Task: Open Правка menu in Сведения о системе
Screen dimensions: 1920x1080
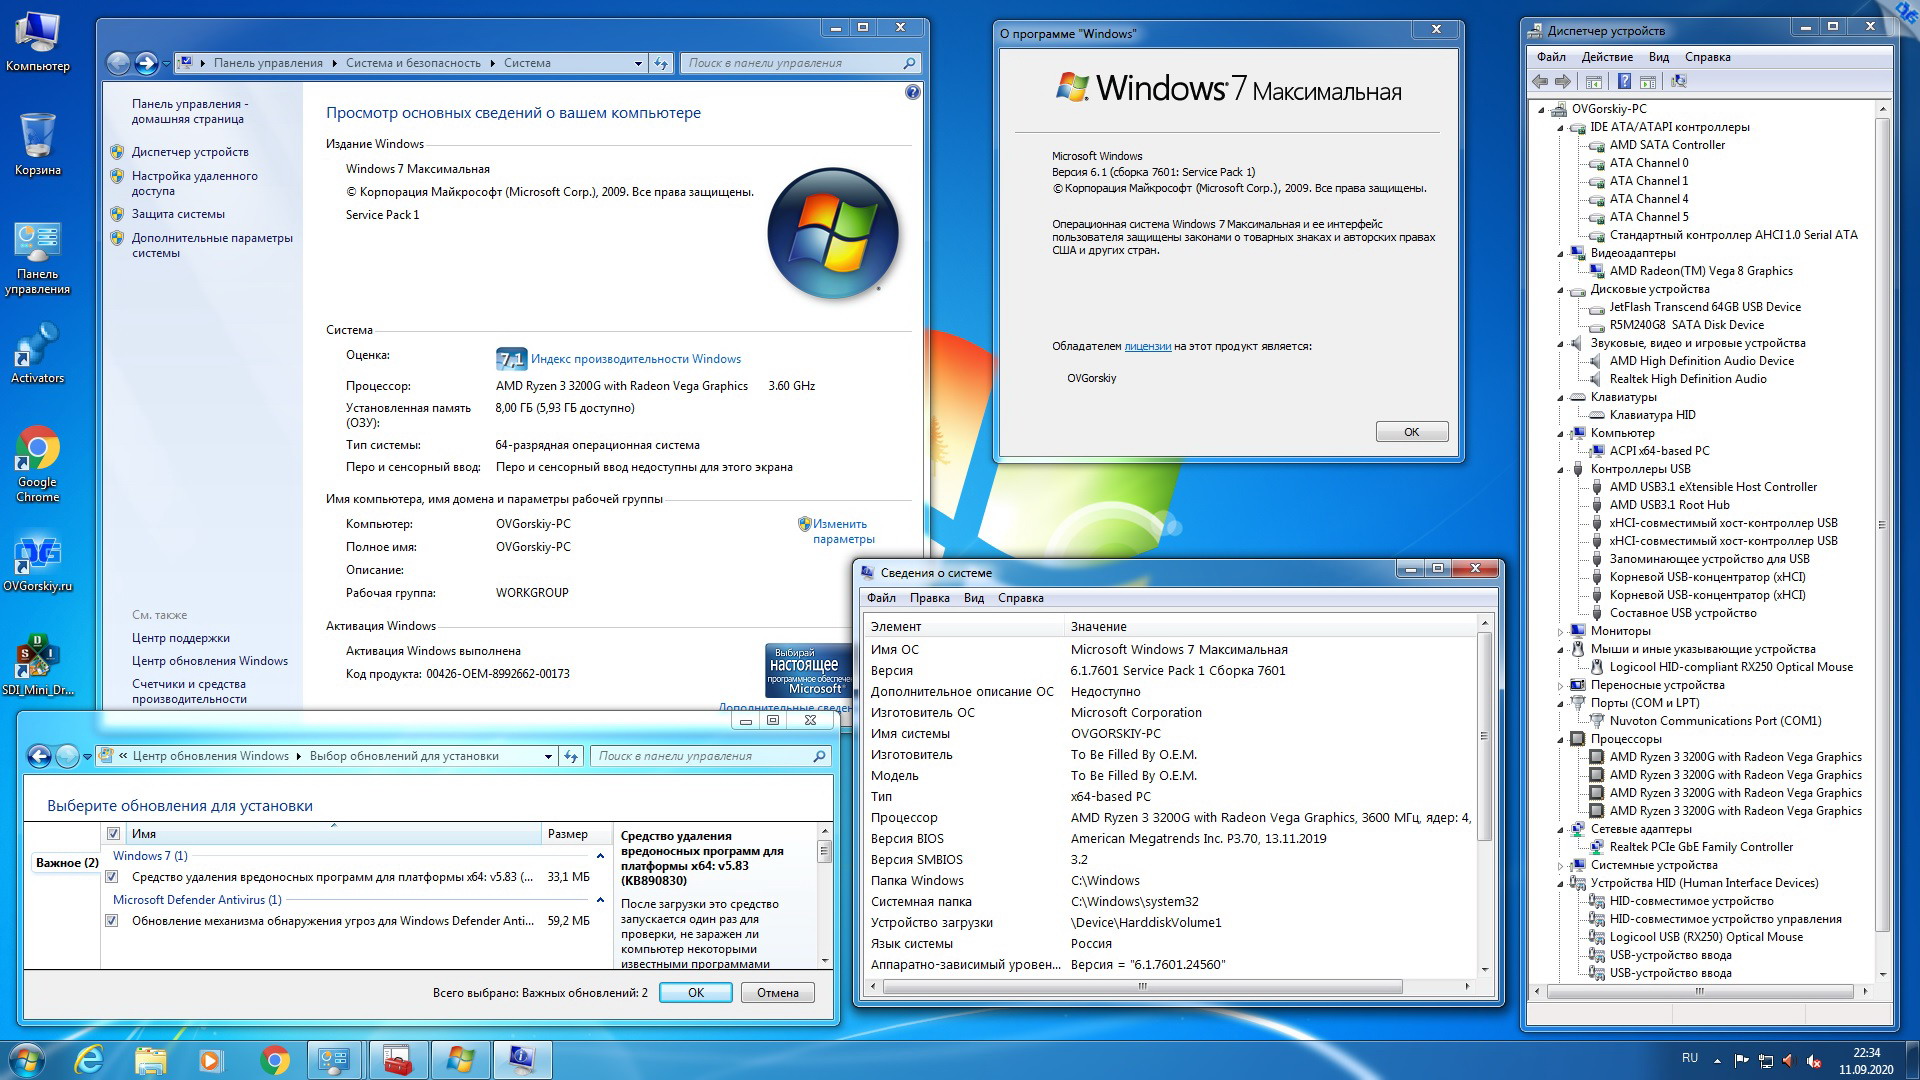Action: point(929,598)
